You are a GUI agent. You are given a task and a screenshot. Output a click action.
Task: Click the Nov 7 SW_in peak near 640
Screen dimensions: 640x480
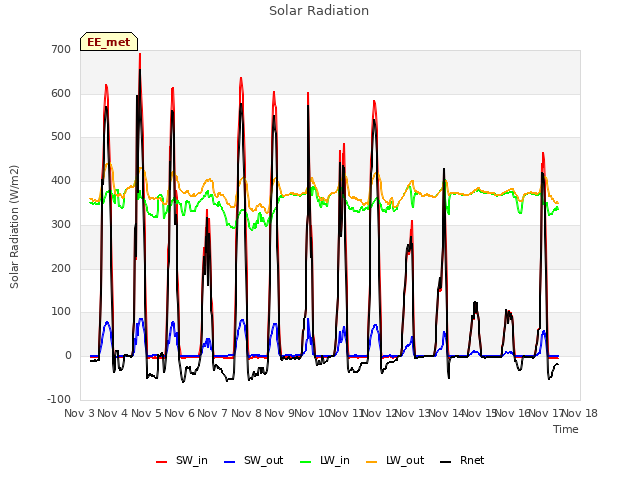click(241, 78)
